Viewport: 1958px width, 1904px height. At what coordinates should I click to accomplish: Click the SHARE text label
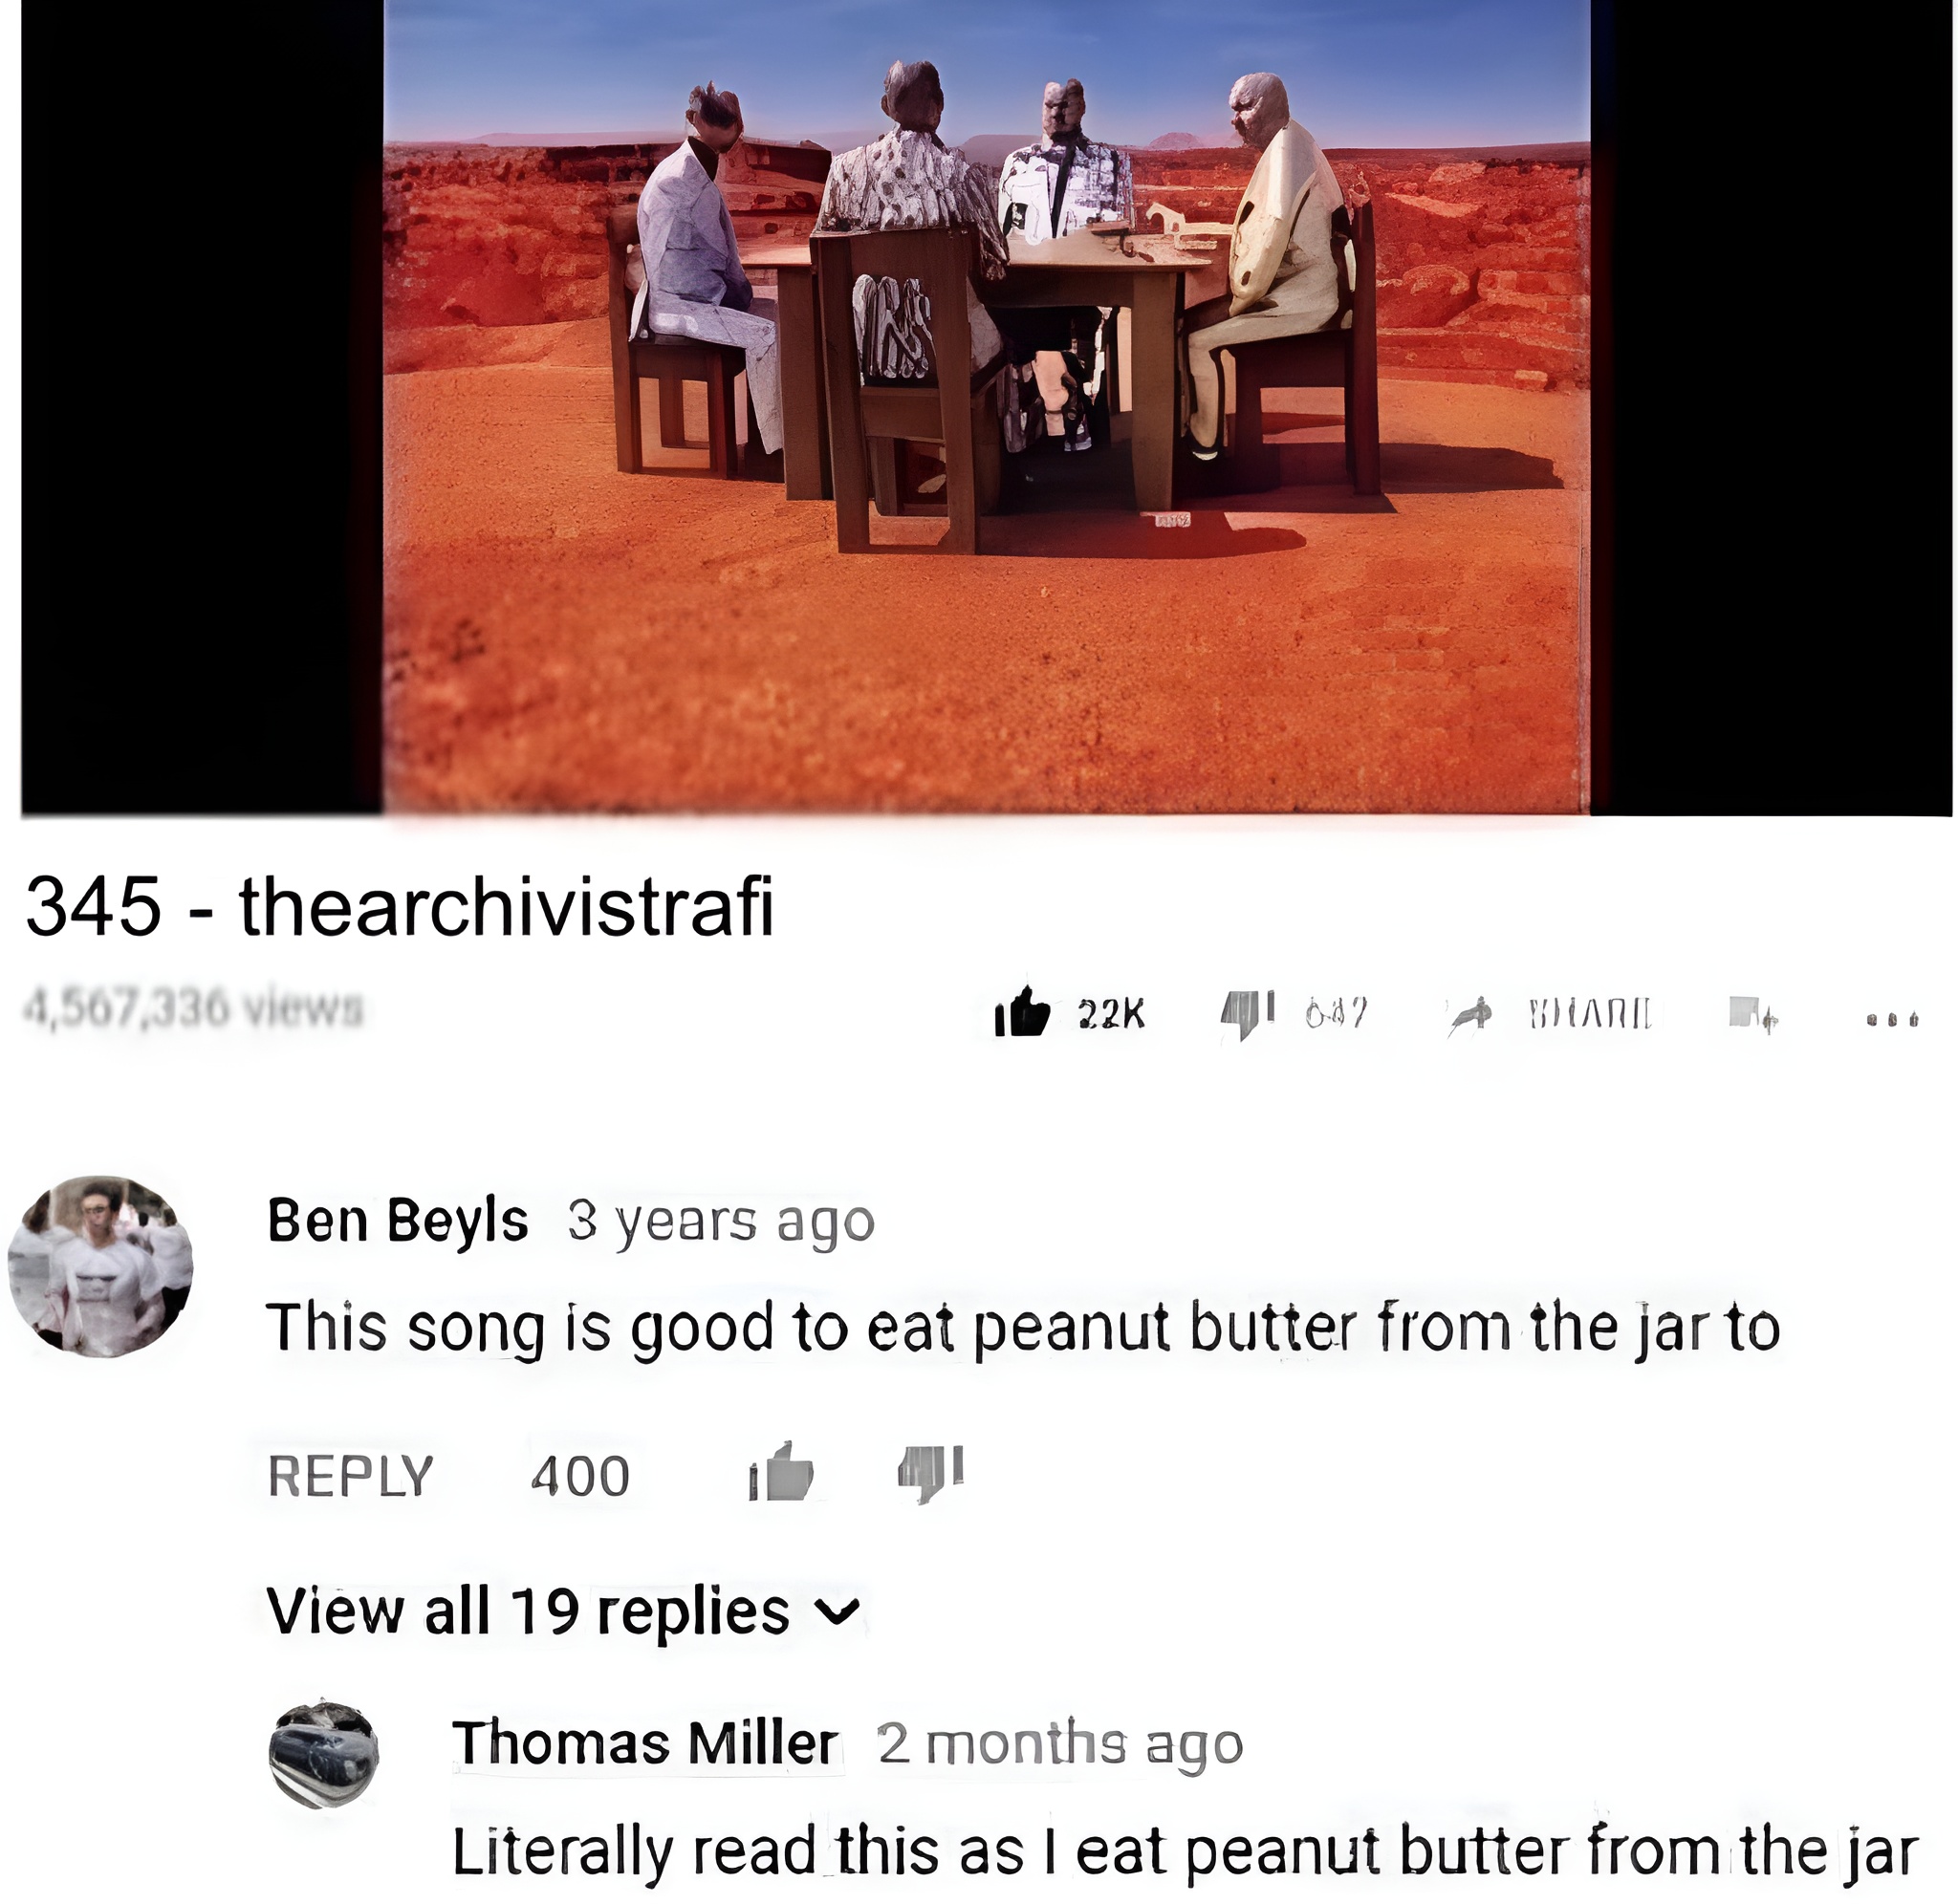click(1590, 1014)
